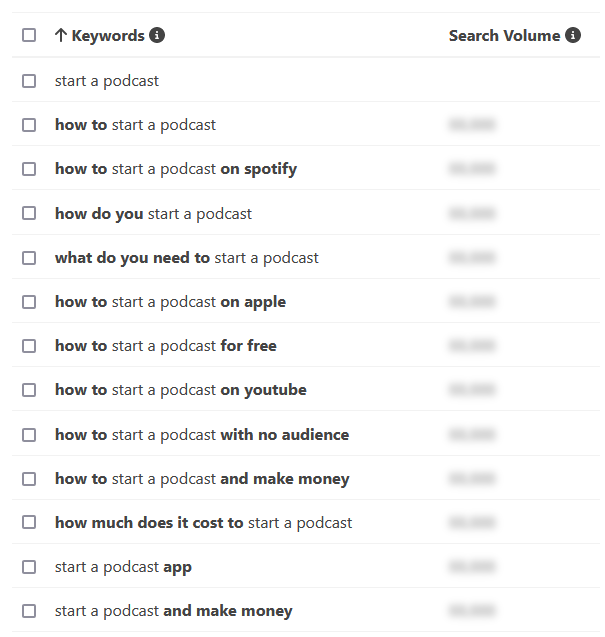Click 'how much does it cost to start a podcast'
Screen dimensions: 605x637
tap(204, 523)
